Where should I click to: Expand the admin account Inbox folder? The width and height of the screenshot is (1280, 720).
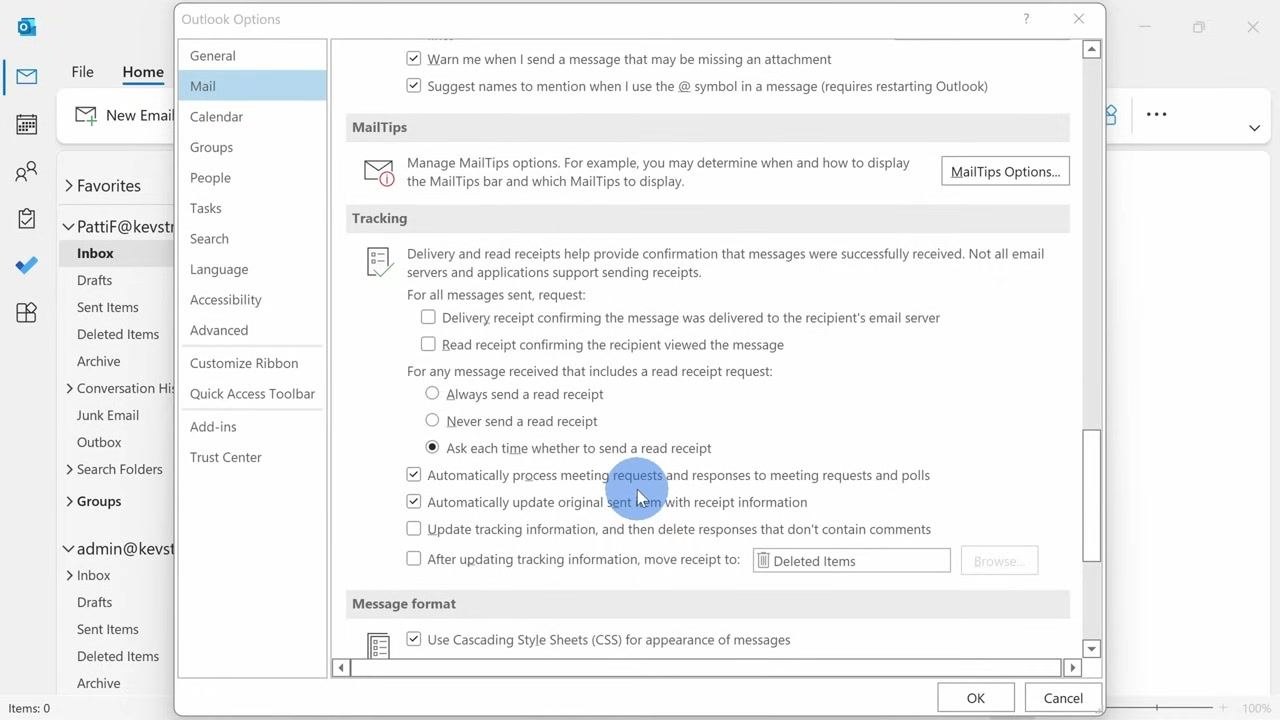[69, 575]
